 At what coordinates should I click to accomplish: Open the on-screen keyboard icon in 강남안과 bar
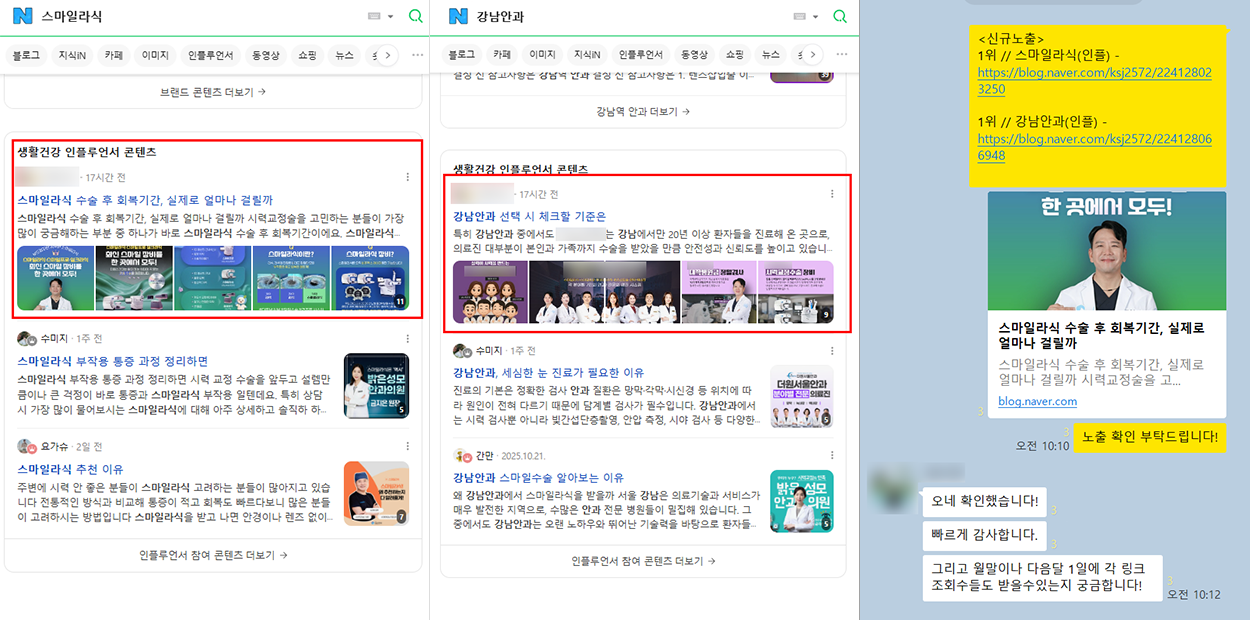tap(799, 17)
